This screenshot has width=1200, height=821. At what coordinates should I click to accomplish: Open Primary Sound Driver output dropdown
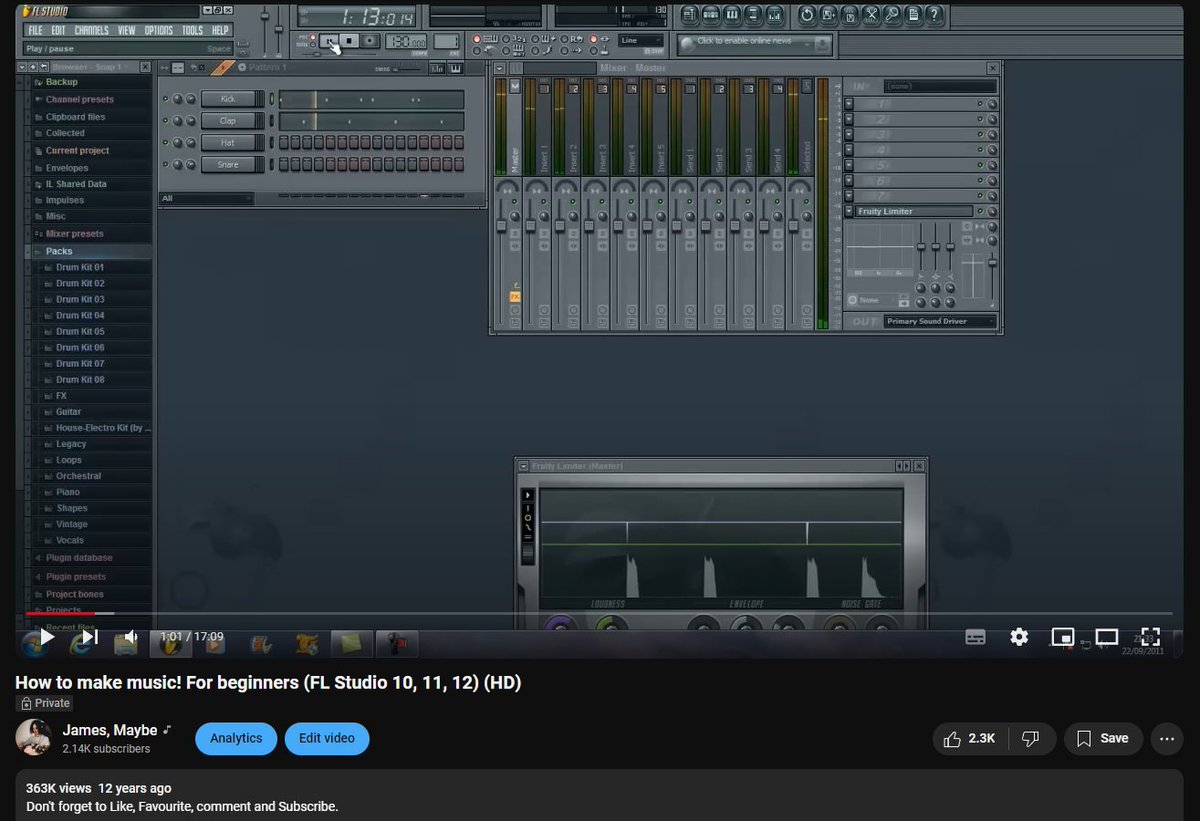940,321
